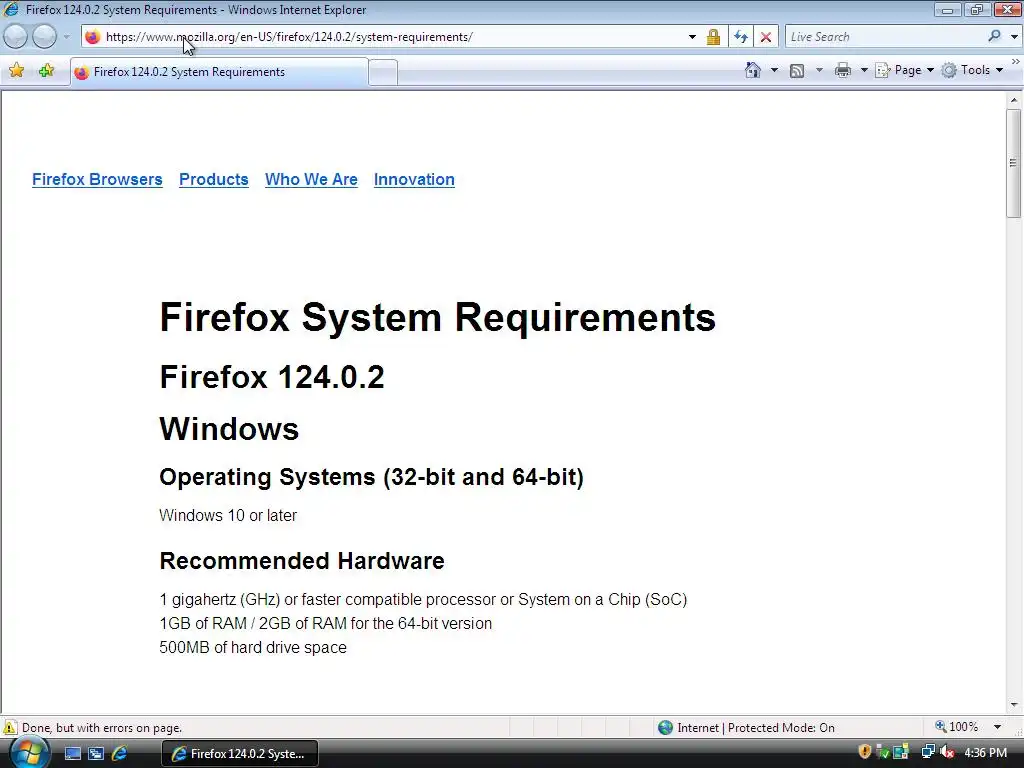Expand the Print options dropdown arrow

(x=863, y=70)
